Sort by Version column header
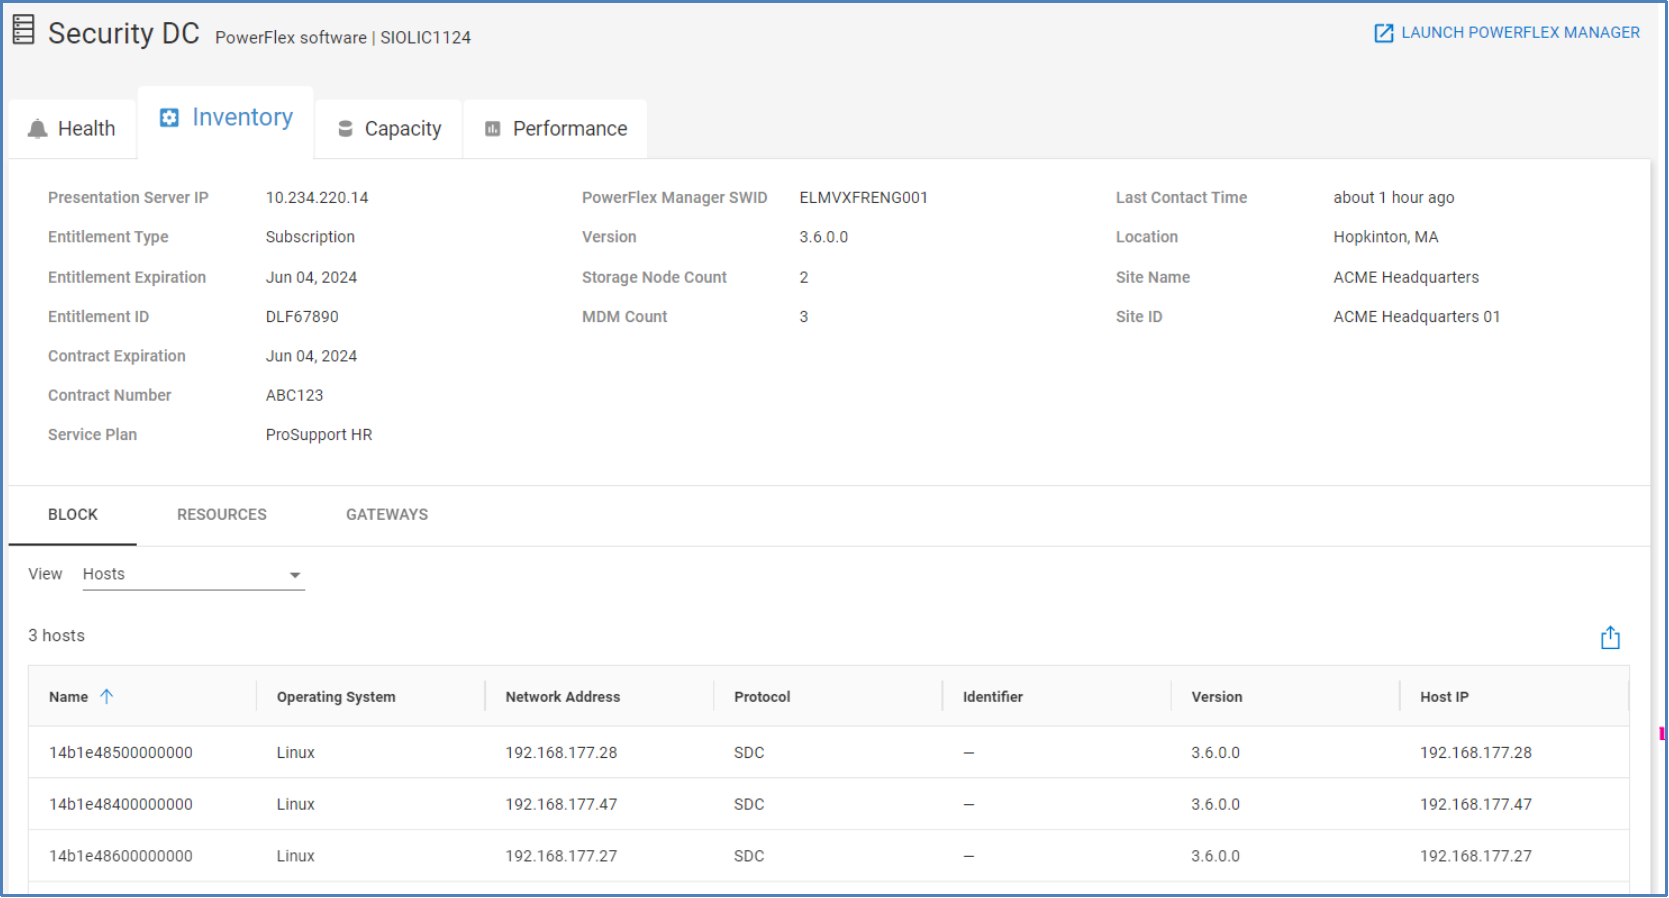Image resolution: width=1669 pixels, height=898 pixels. point(1217,697)
